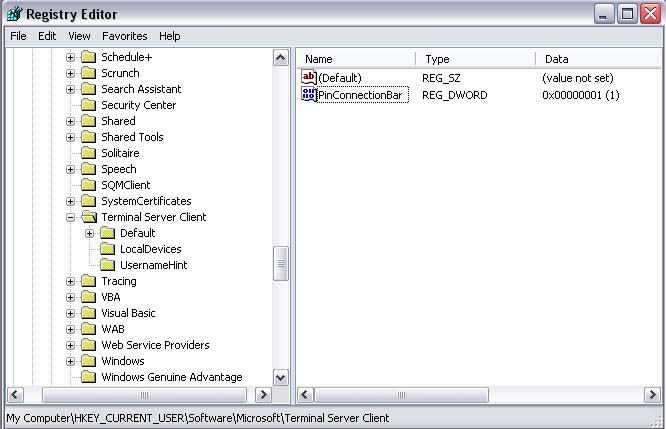Click the Scrunch folder icon
The width and height of the screenshot is (666, 429).
click(88, 73)
